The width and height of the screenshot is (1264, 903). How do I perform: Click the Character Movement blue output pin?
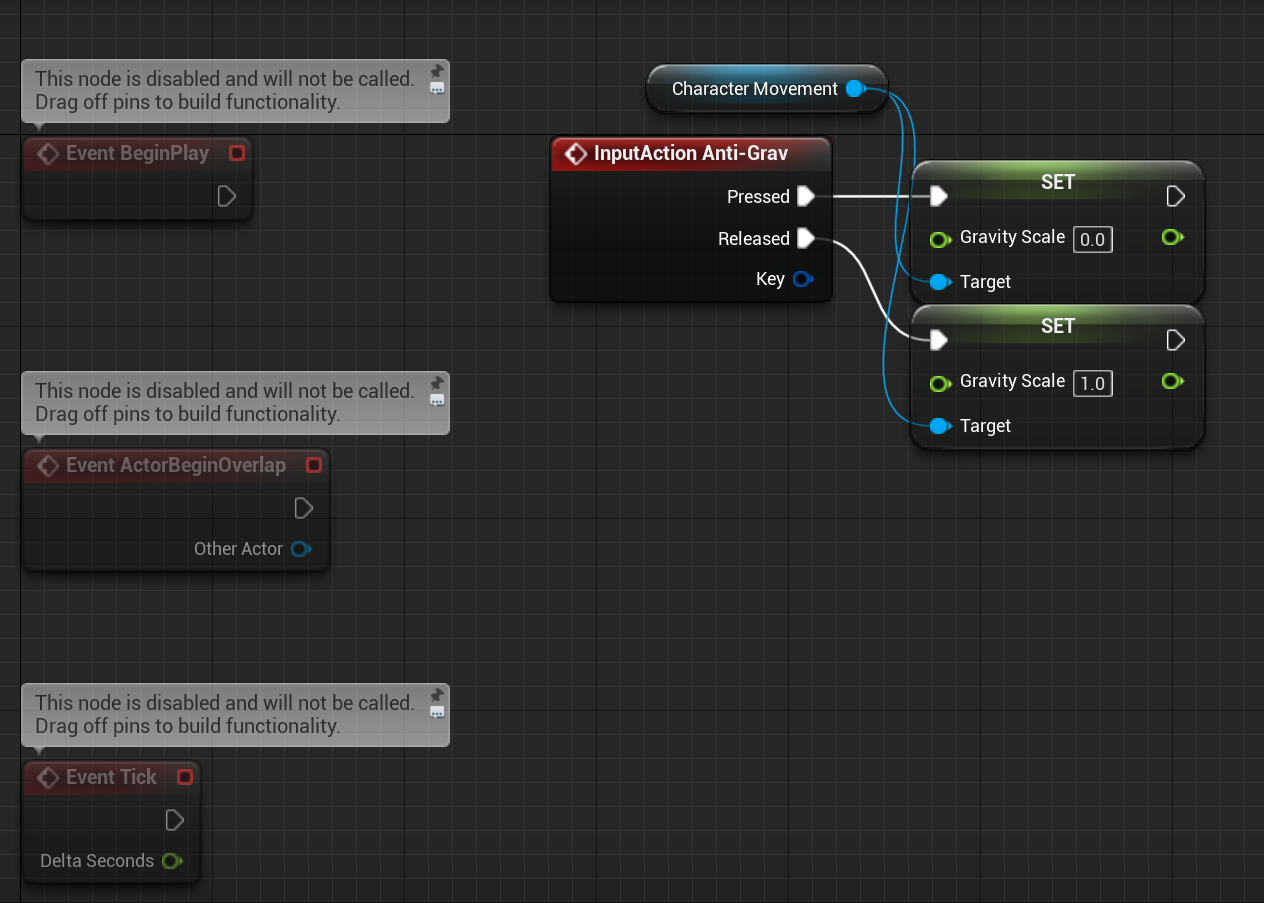[x=855, y=88]
